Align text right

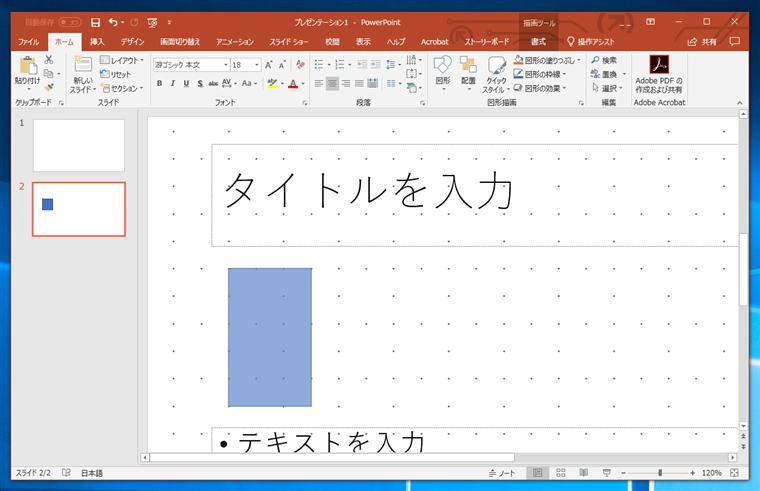click(x=346, y=83)
